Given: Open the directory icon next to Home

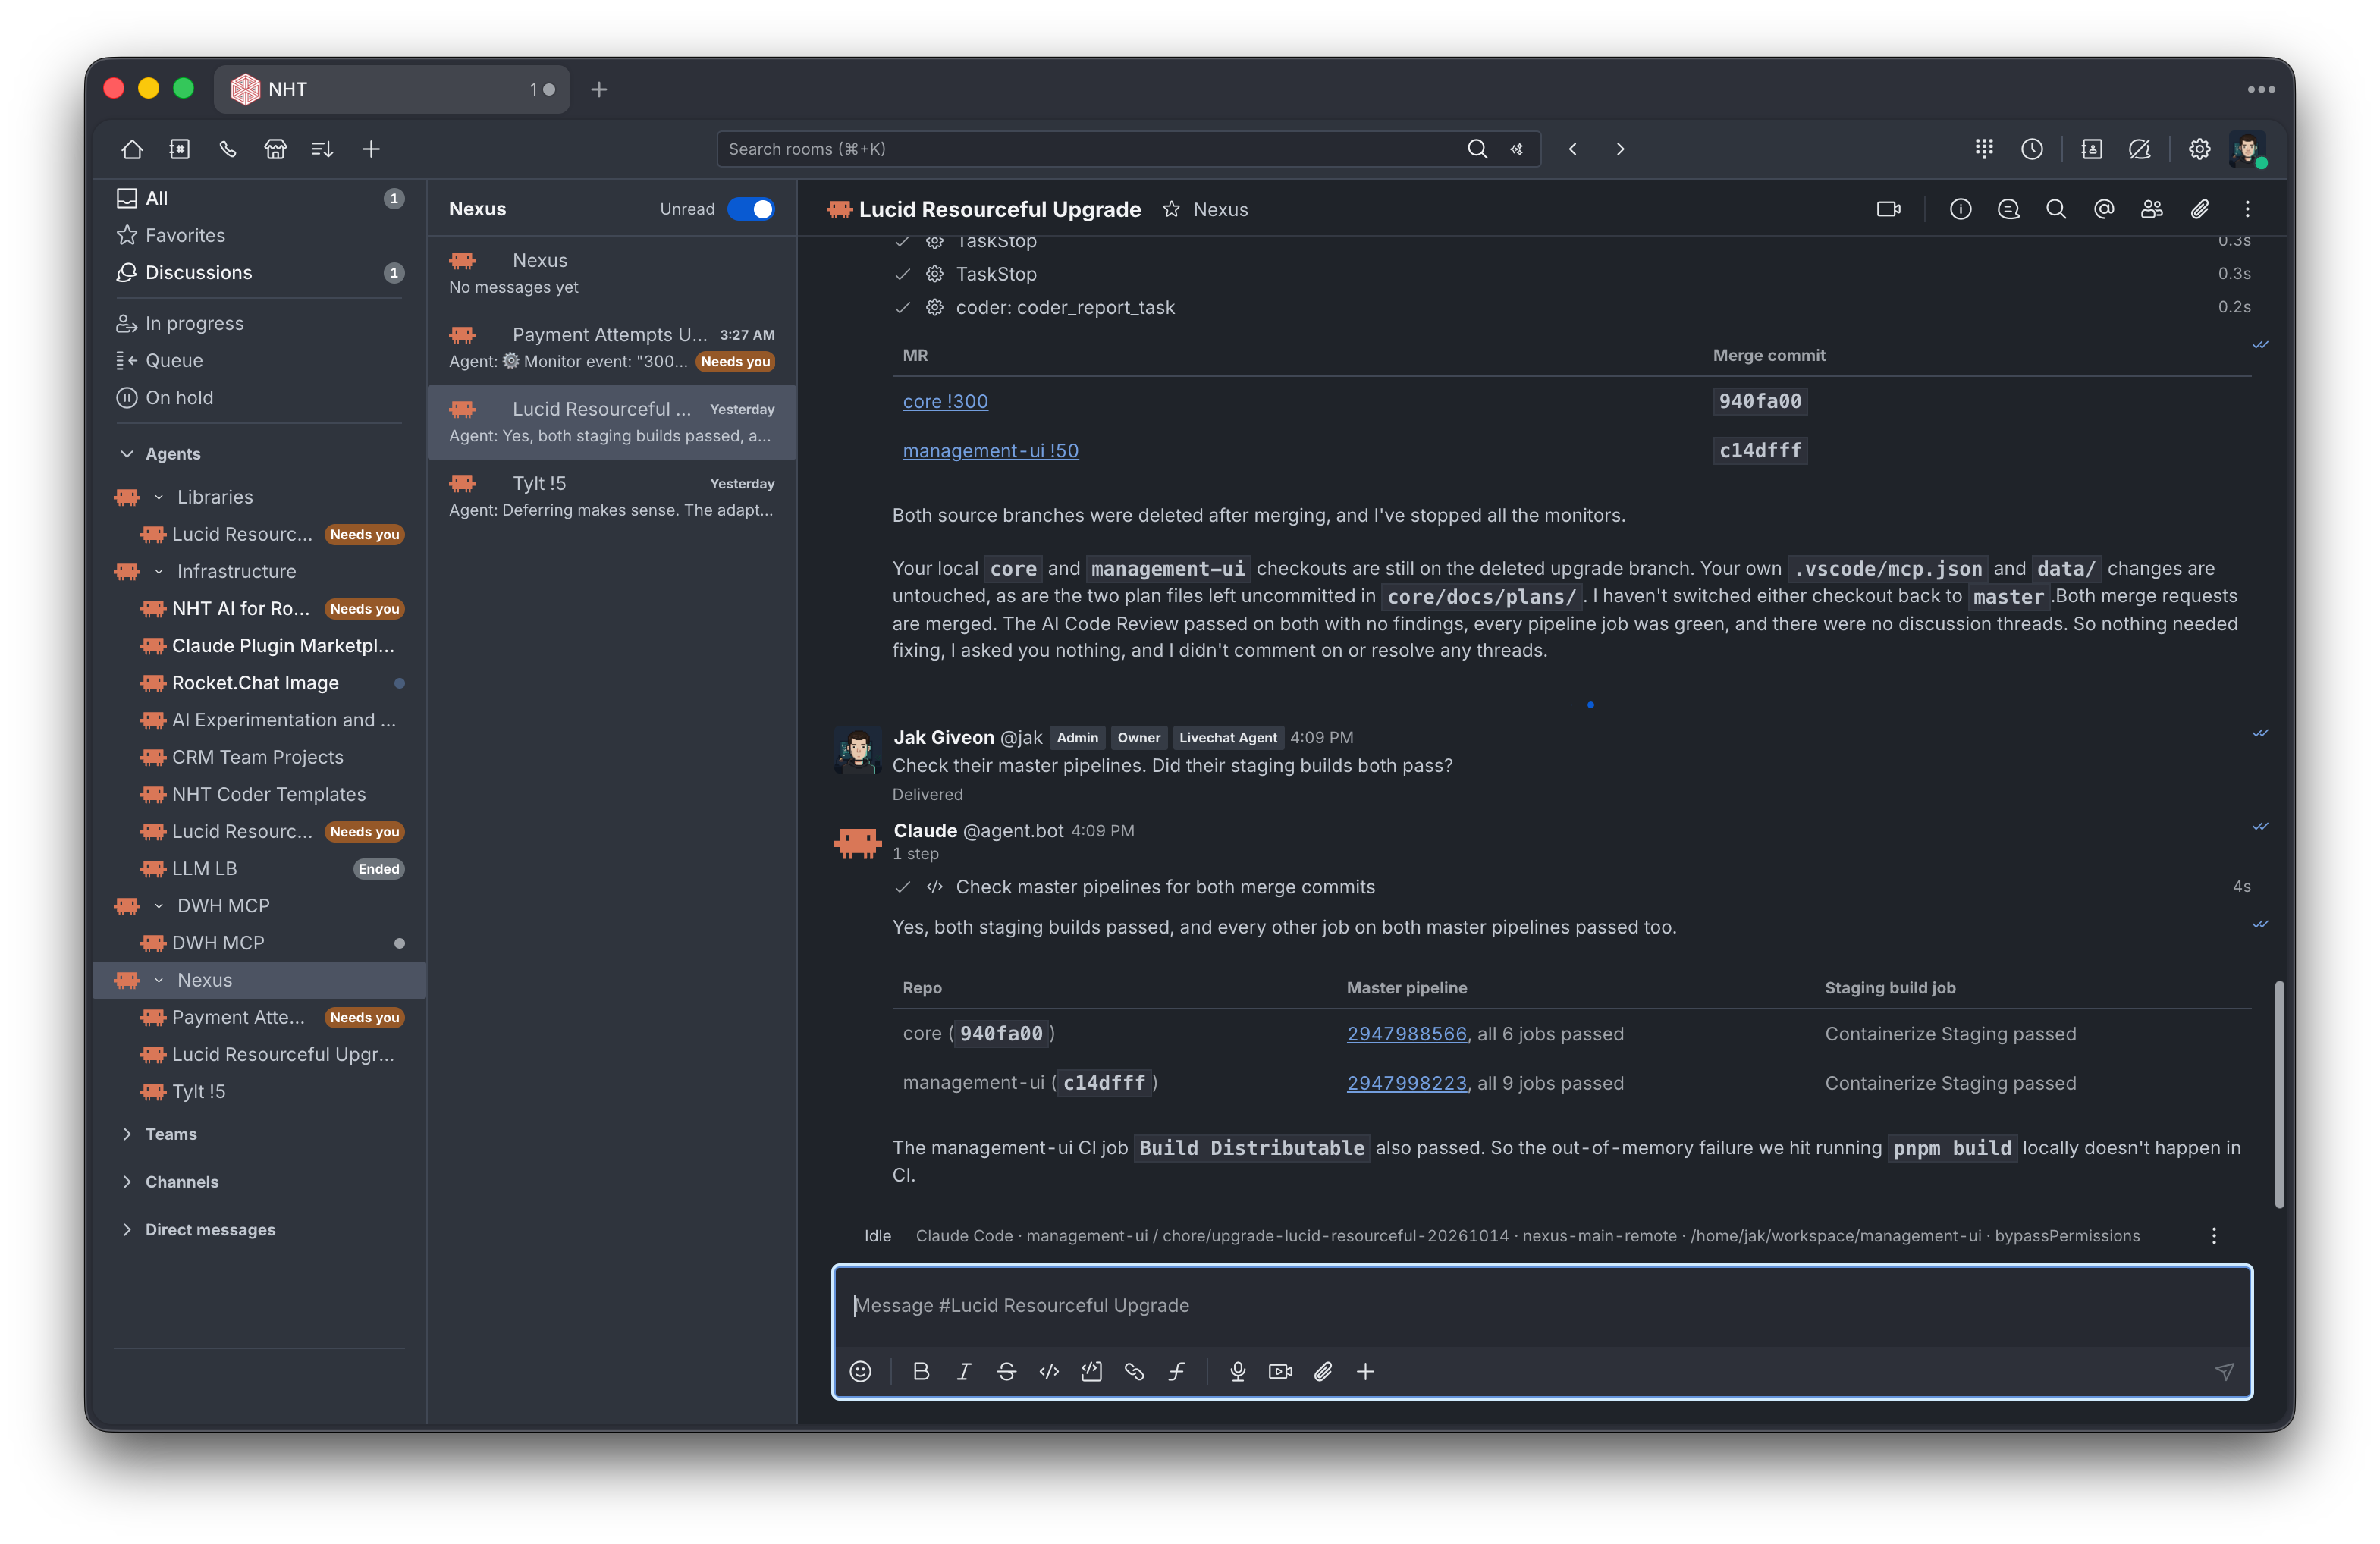Looking at the screenshot, I should coord(180,149).
